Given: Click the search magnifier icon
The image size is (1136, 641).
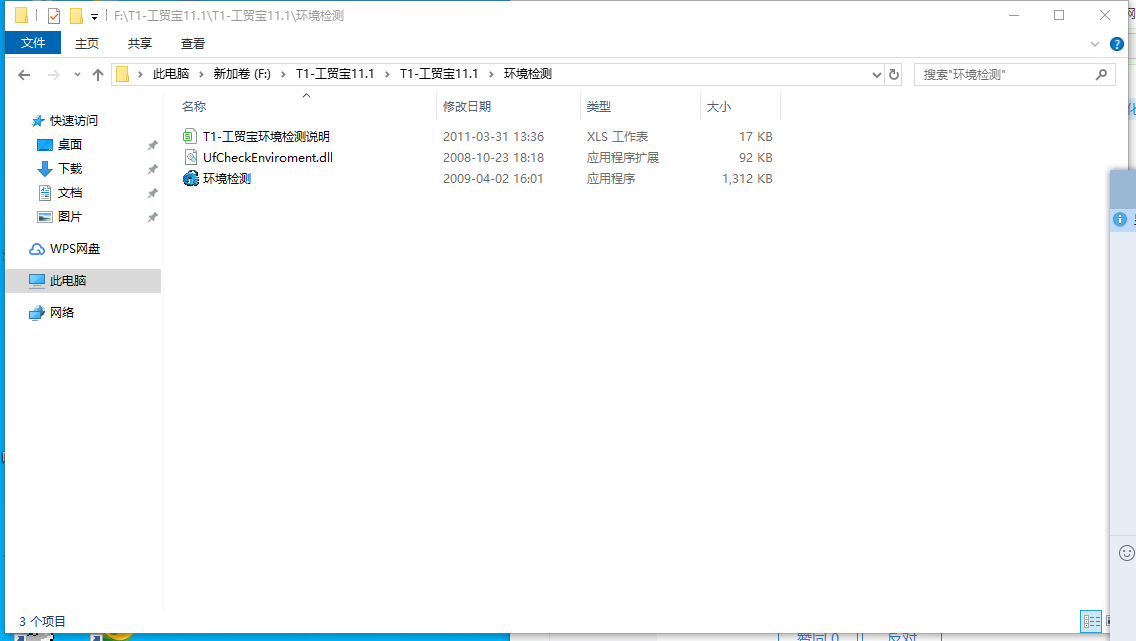Looking at the screenshot, I should point(1101,75).
